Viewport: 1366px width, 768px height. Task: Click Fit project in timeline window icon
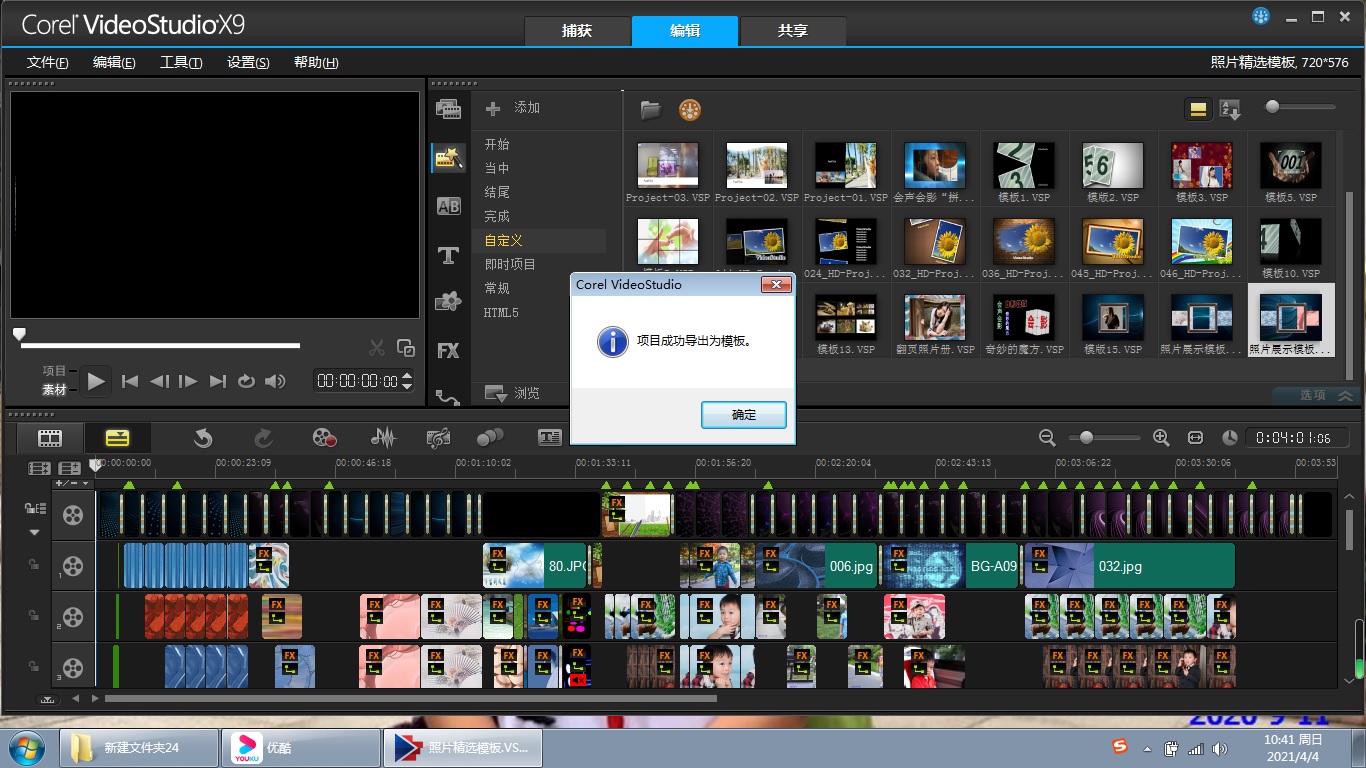[1195, 438]
